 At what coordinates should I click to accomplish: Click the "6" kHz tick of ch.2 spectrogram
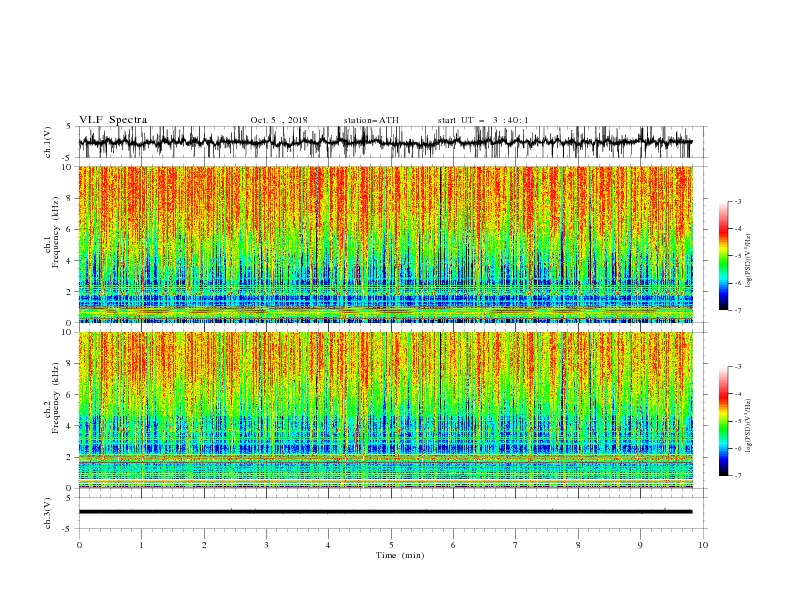69,395
